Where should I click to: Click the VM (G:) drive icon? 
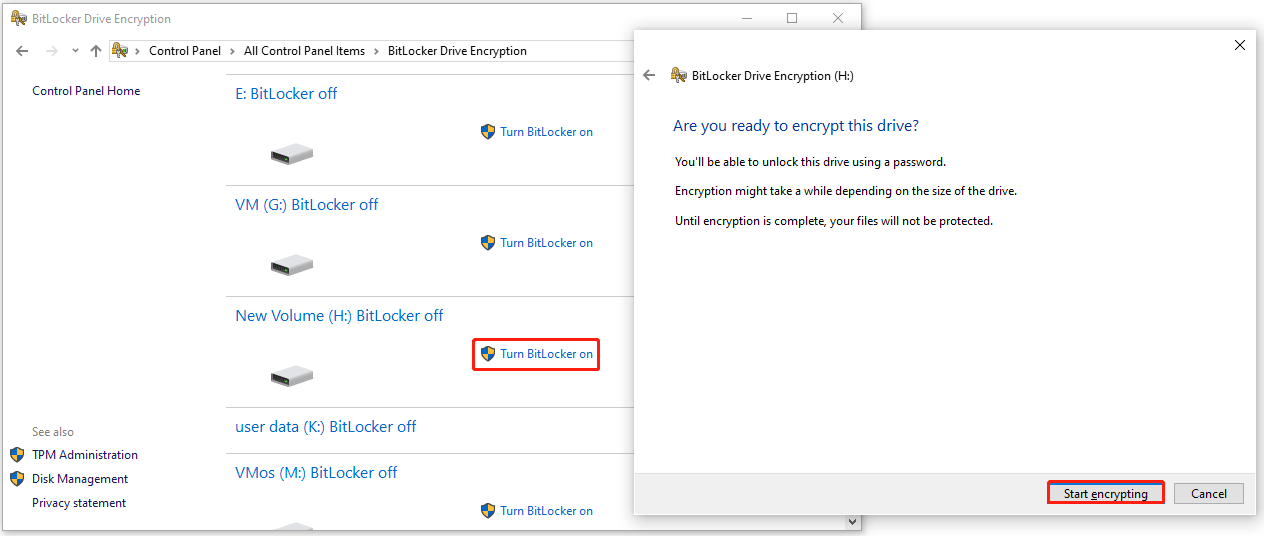[292, 265]
